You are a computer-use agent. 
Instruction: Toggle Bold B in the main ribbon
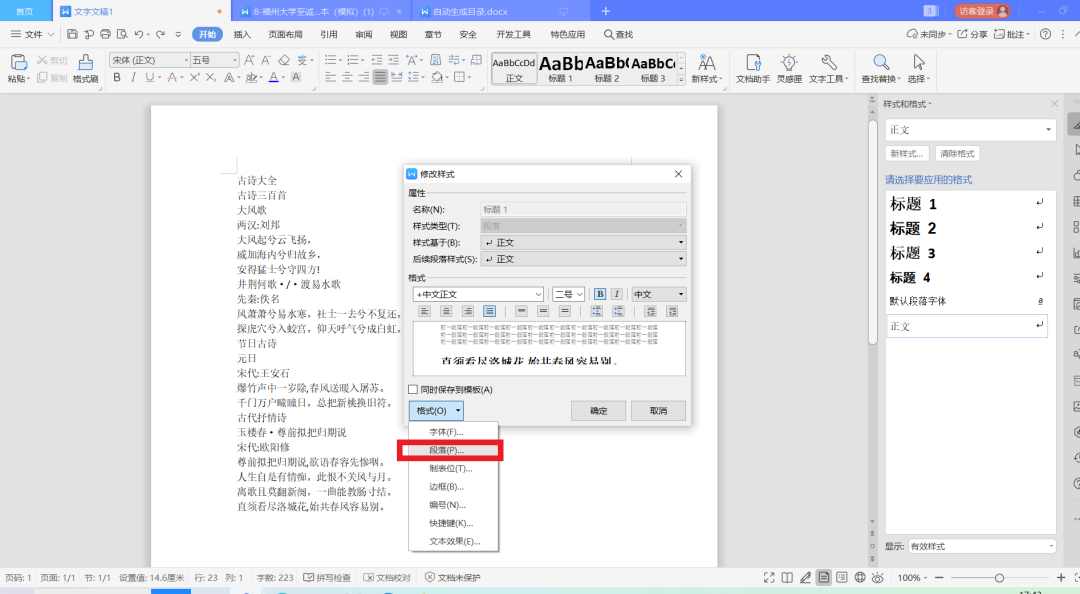[x=117, y=77]
